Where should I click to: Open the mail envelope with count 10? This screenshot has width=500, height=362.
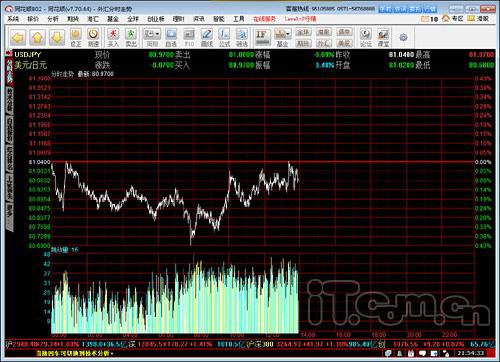pos(430,19)
